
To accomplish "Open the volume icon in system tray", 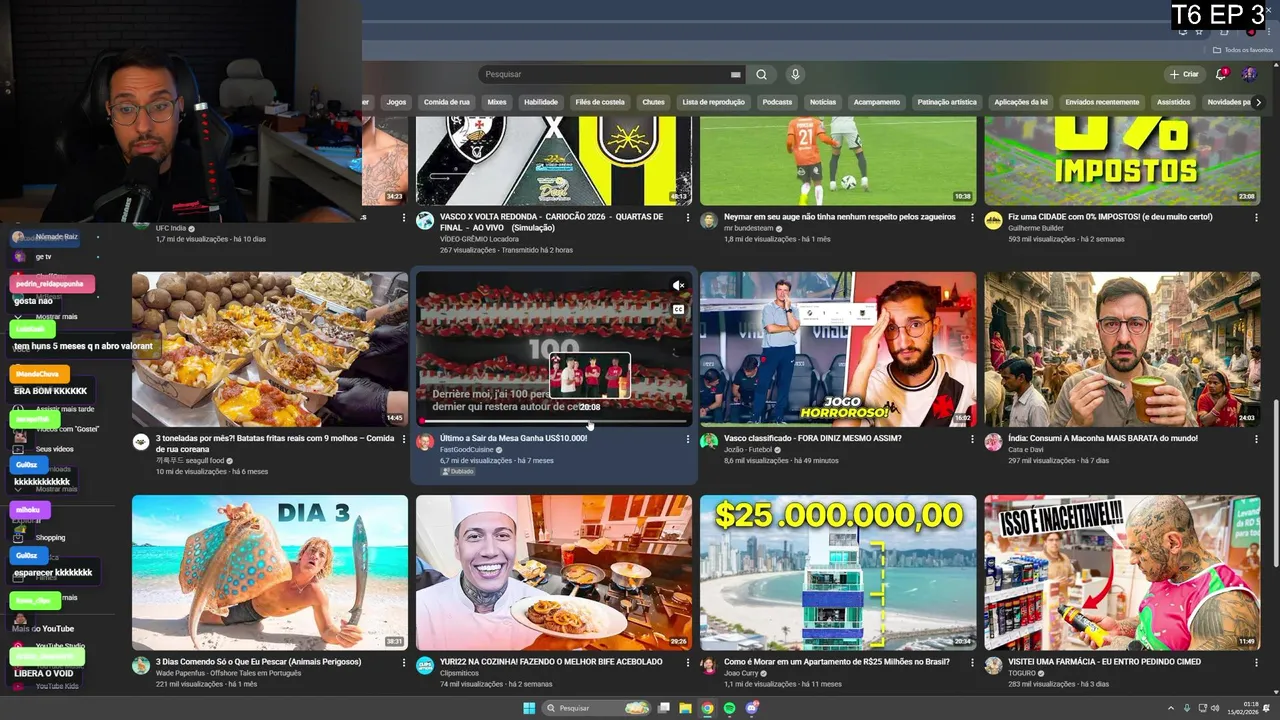I will tap(1215, 708).
